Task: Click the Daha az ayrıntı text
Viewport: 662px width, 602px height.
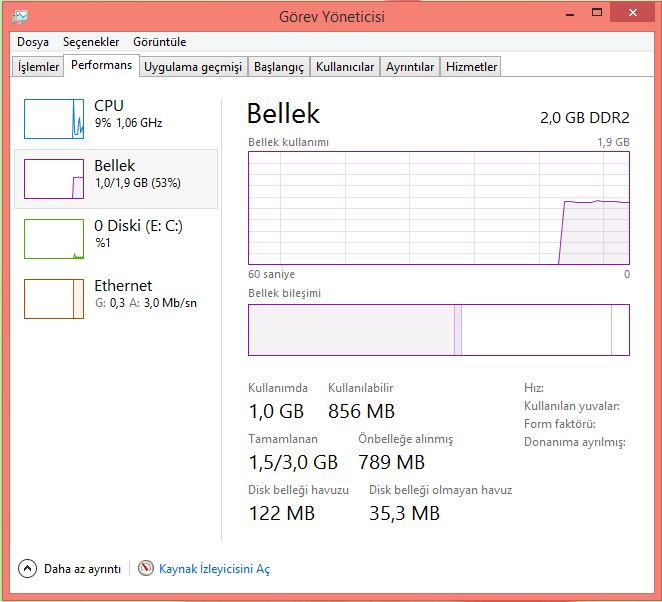Action: tap(82, 569)
